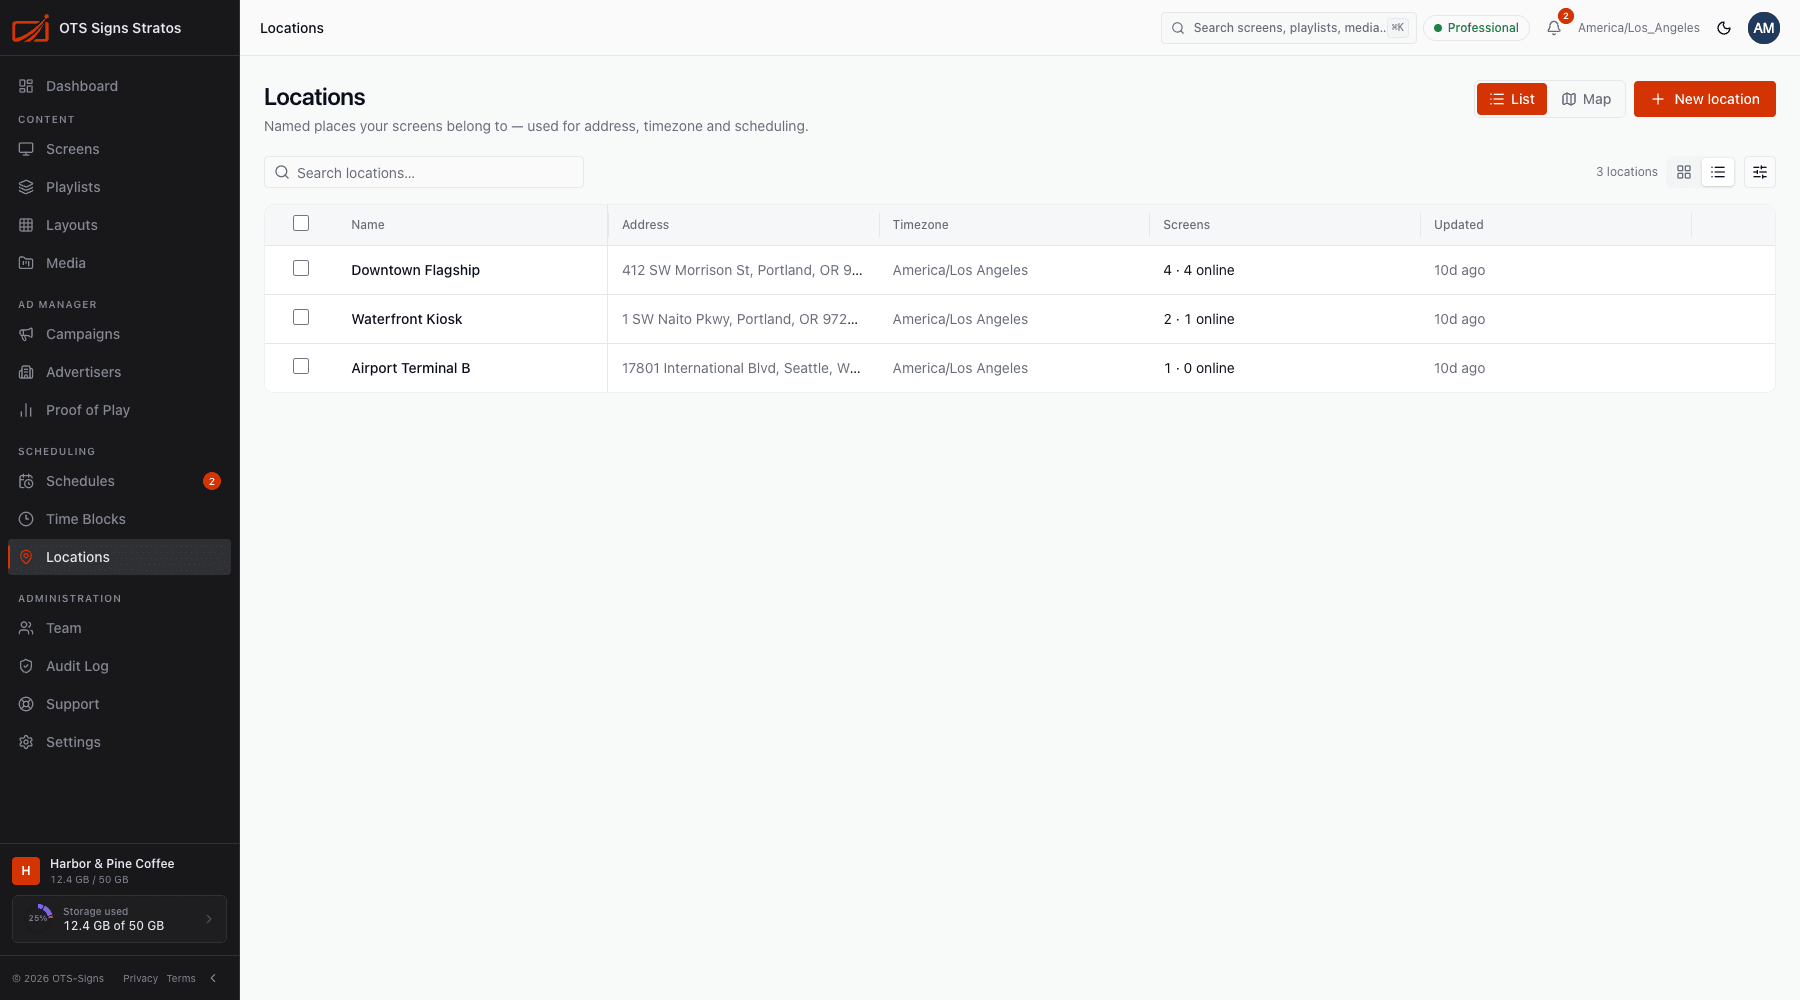The width and height of the screenshot is (1800, 1000).
Task: Open the Privacy link in footer
Action: click(x=140, y=978)
